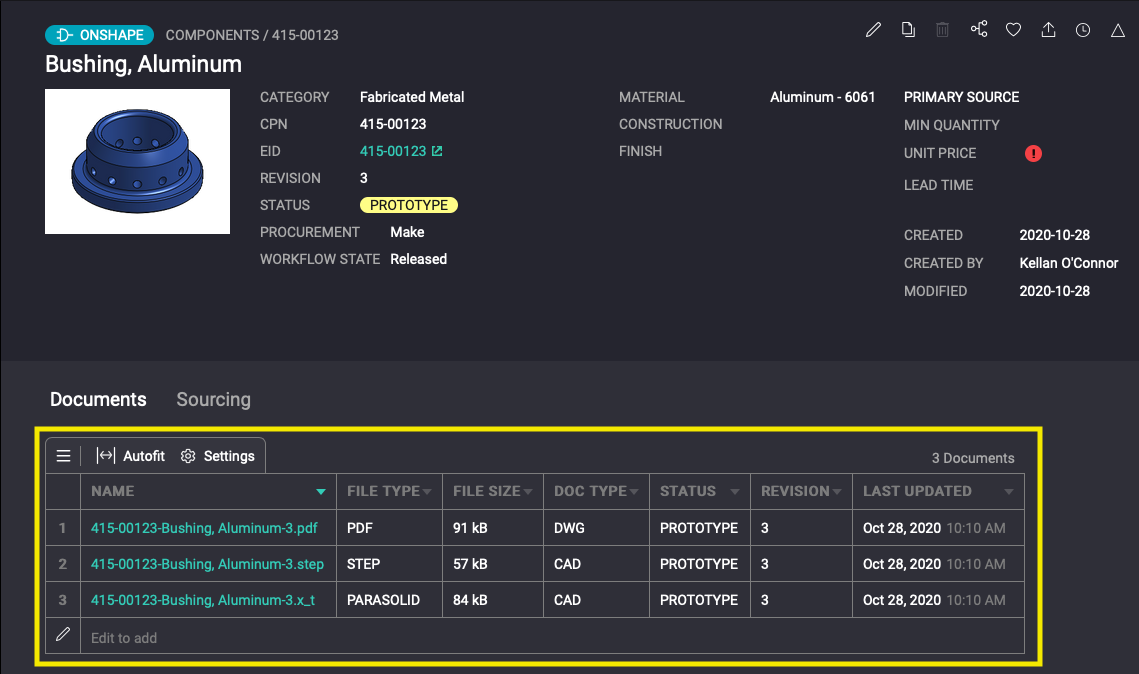
Task: Open the documents table hamburger menu
Action: coord(63,456)
